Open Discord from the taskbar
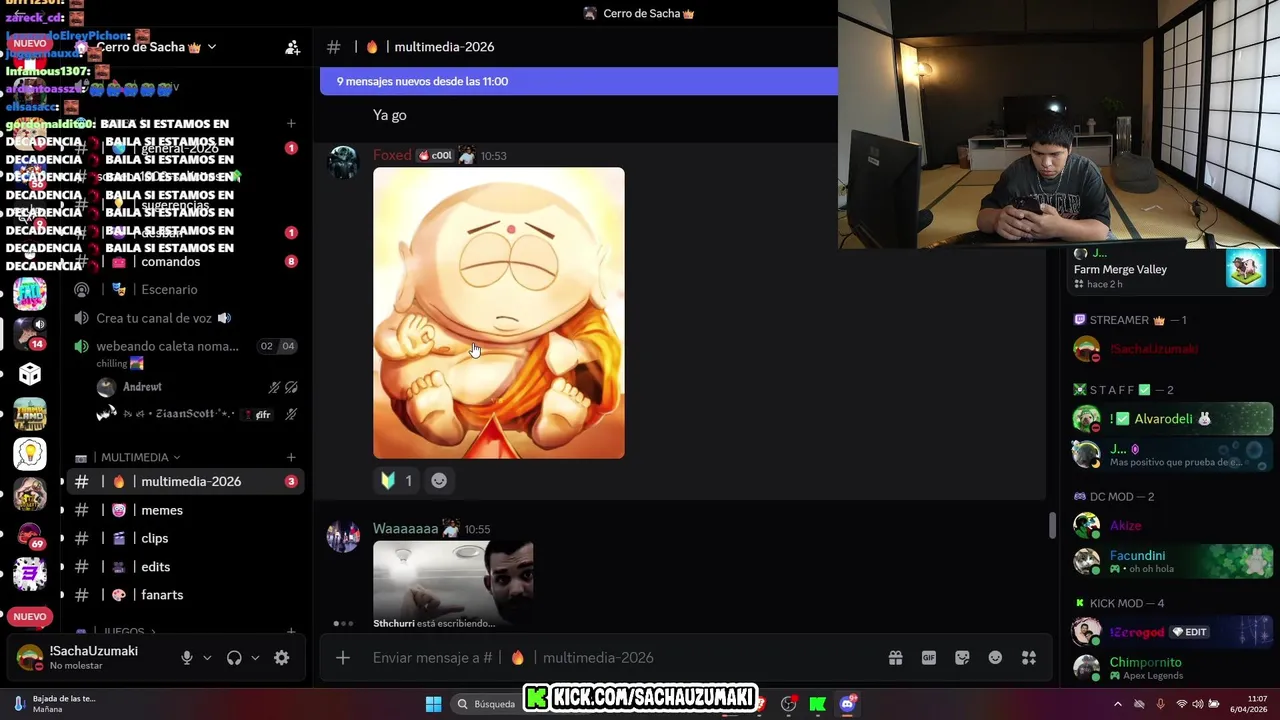1280x720 pixels. coord(848,704)
